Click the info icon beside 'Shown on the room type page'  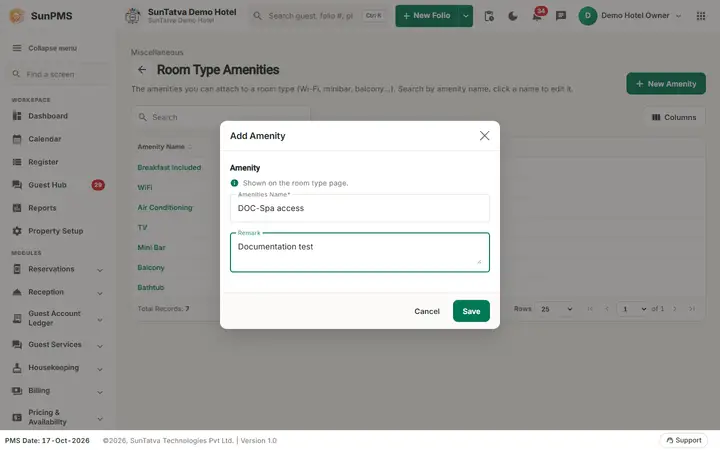234,183
